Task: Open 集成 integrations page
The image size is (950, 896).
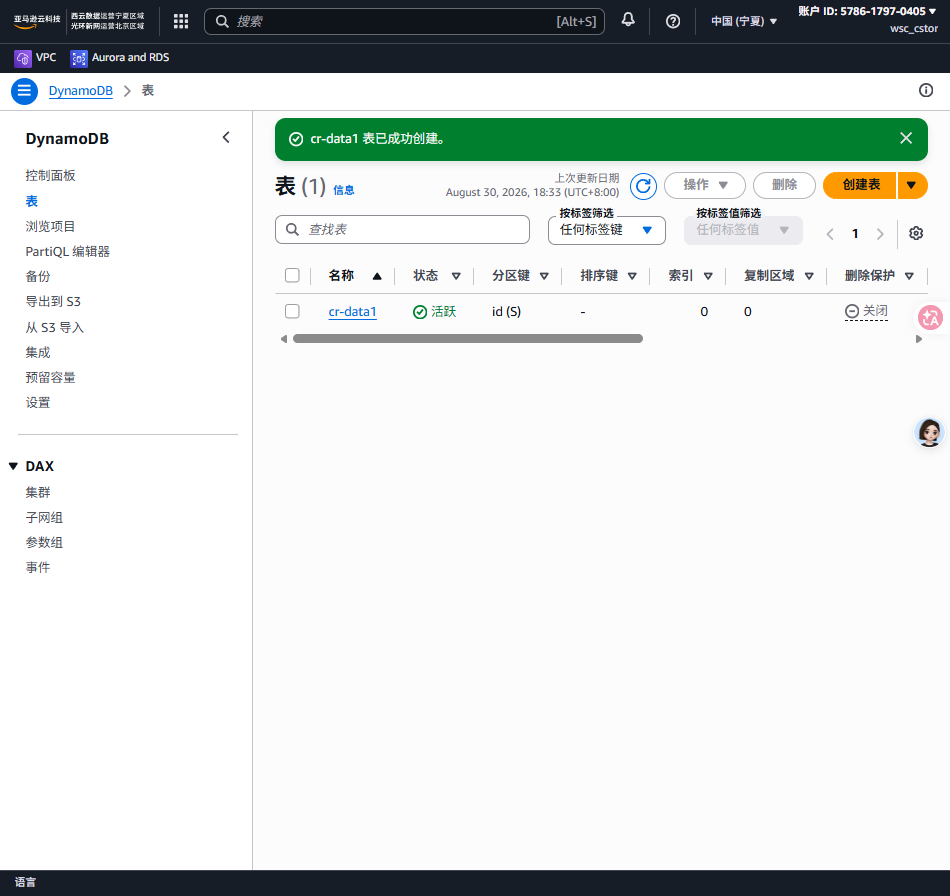Action: tap(38, 353)
